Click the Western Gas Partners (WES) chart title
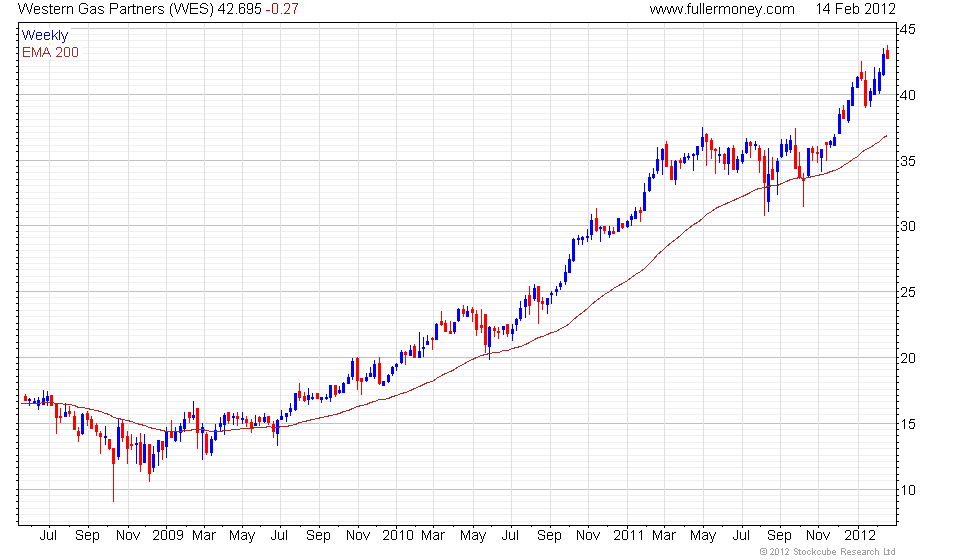The height and width of the screenshot is (560, 980). tap(116, 9)
